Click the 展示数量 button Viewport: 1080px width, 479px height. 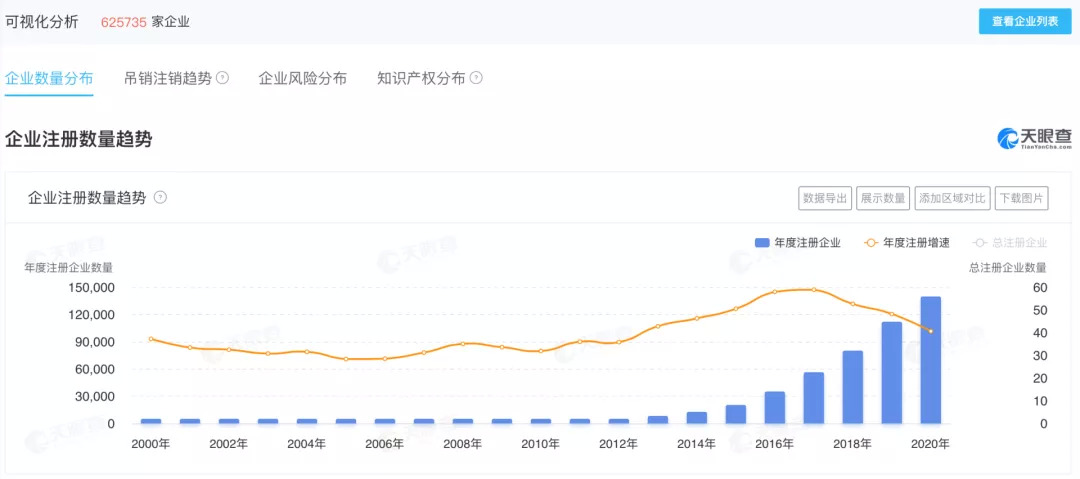coord(883,199)
